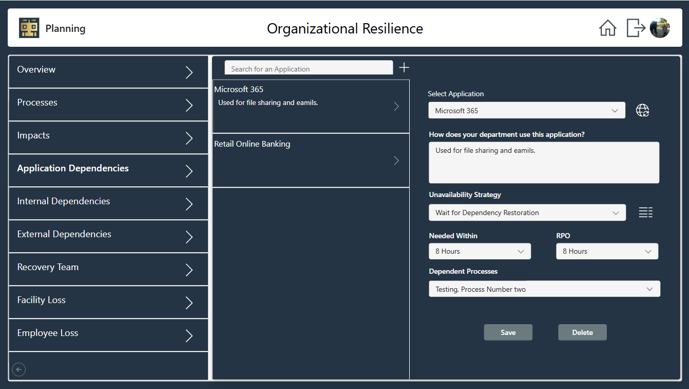
Task: Open External Dependencies menu item
Action: click(x=108, y=236)
